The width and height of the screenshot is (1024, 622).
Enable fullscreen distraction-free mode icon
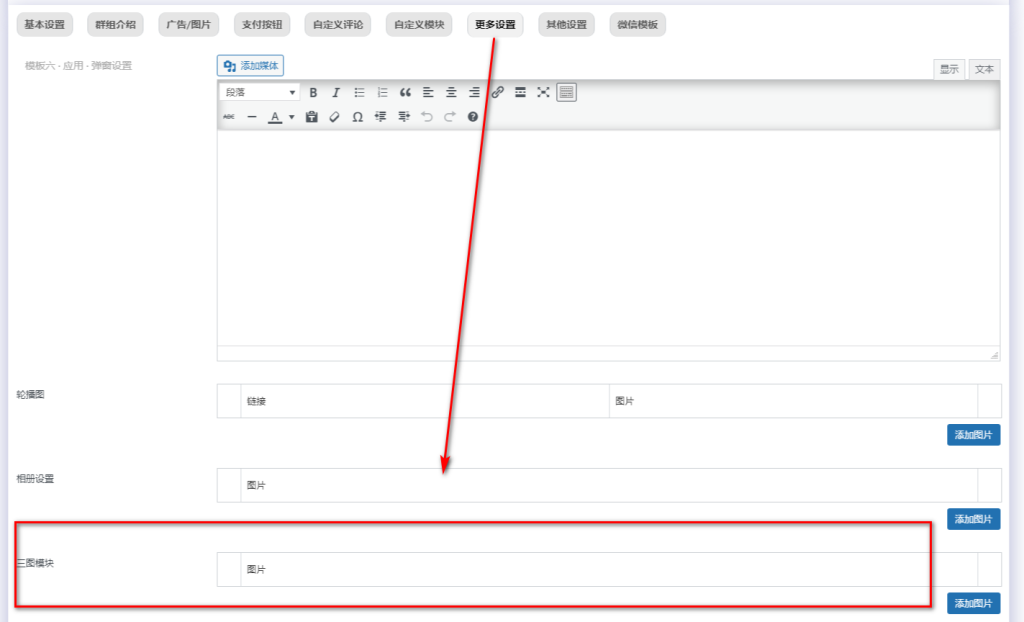click(x=543, y=92)
